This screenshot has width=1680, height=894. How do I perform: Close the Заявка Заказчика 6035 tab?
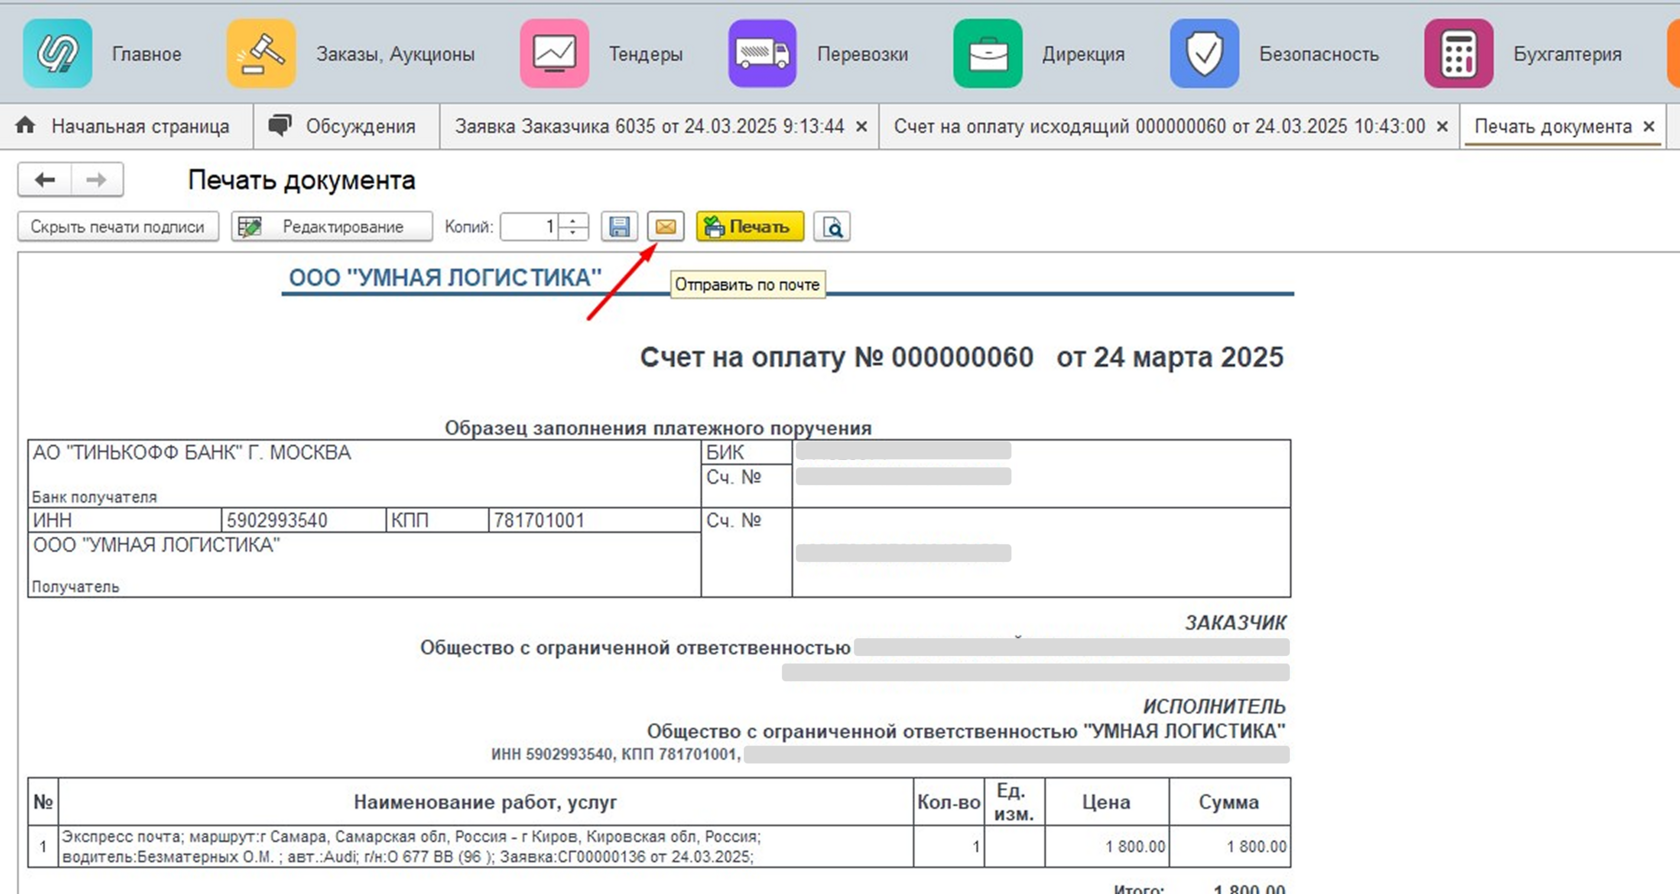coord(862,127)
